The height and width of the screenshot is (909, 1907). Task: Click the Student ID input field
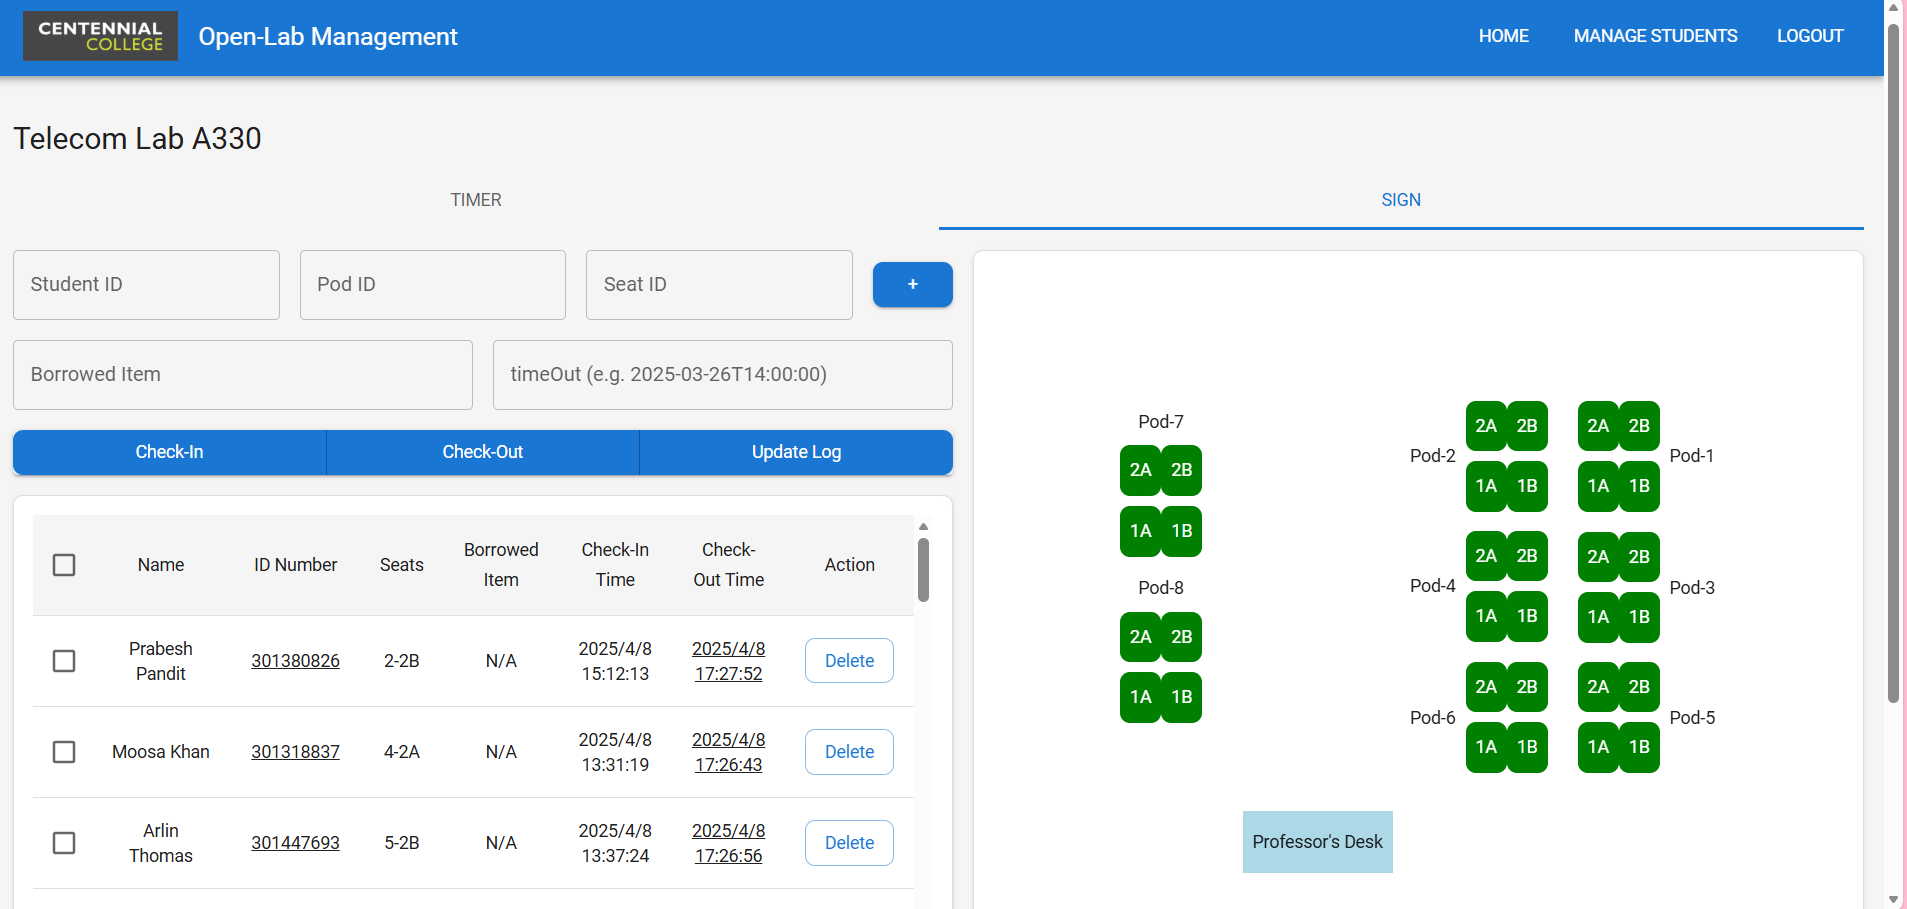click(146, 284)
